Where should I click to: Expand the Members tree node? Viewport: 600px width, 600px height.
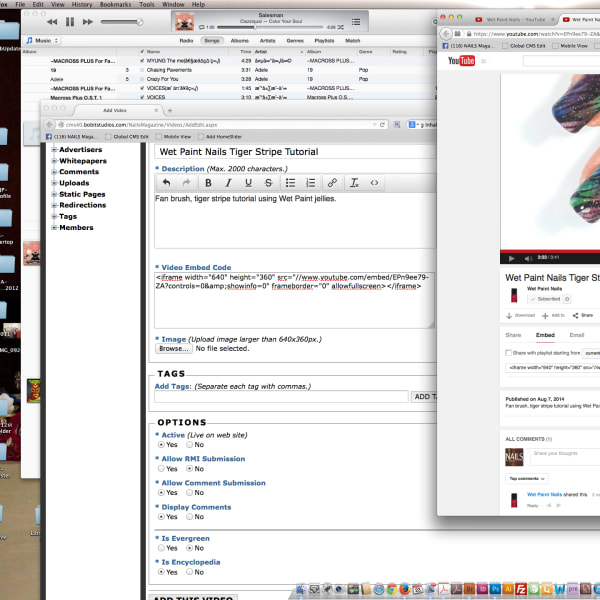click(x=54, y=228)
